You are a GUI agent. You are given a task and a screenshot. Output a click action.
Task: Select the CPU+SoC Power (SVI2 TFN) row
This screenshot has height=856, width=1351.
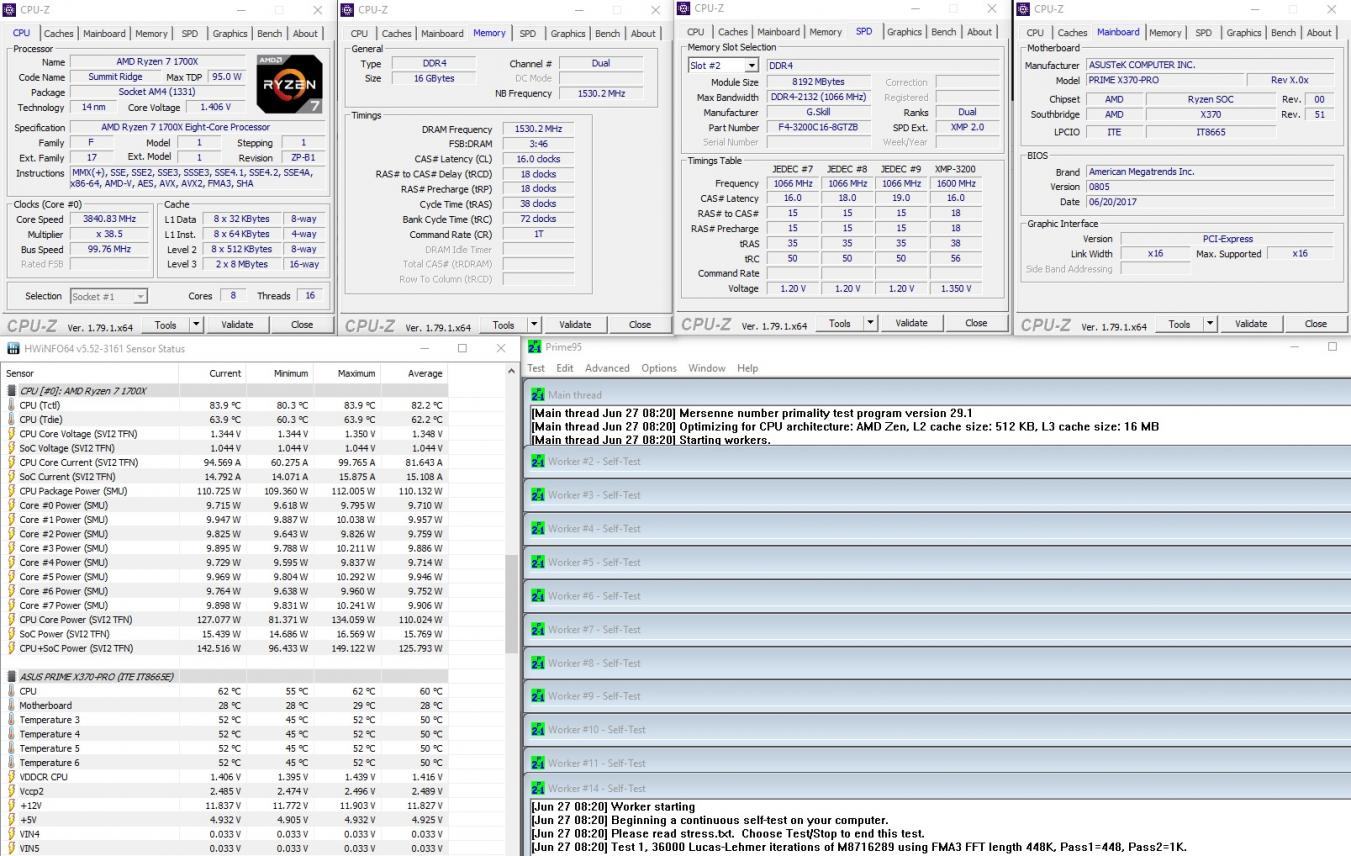pyautogui.click(x=225, y=648)
